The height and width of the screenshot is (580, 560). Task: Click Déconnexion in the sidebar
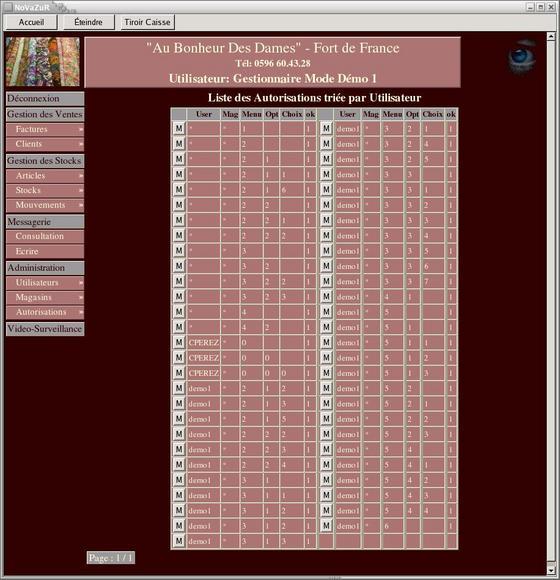[45, 99]
